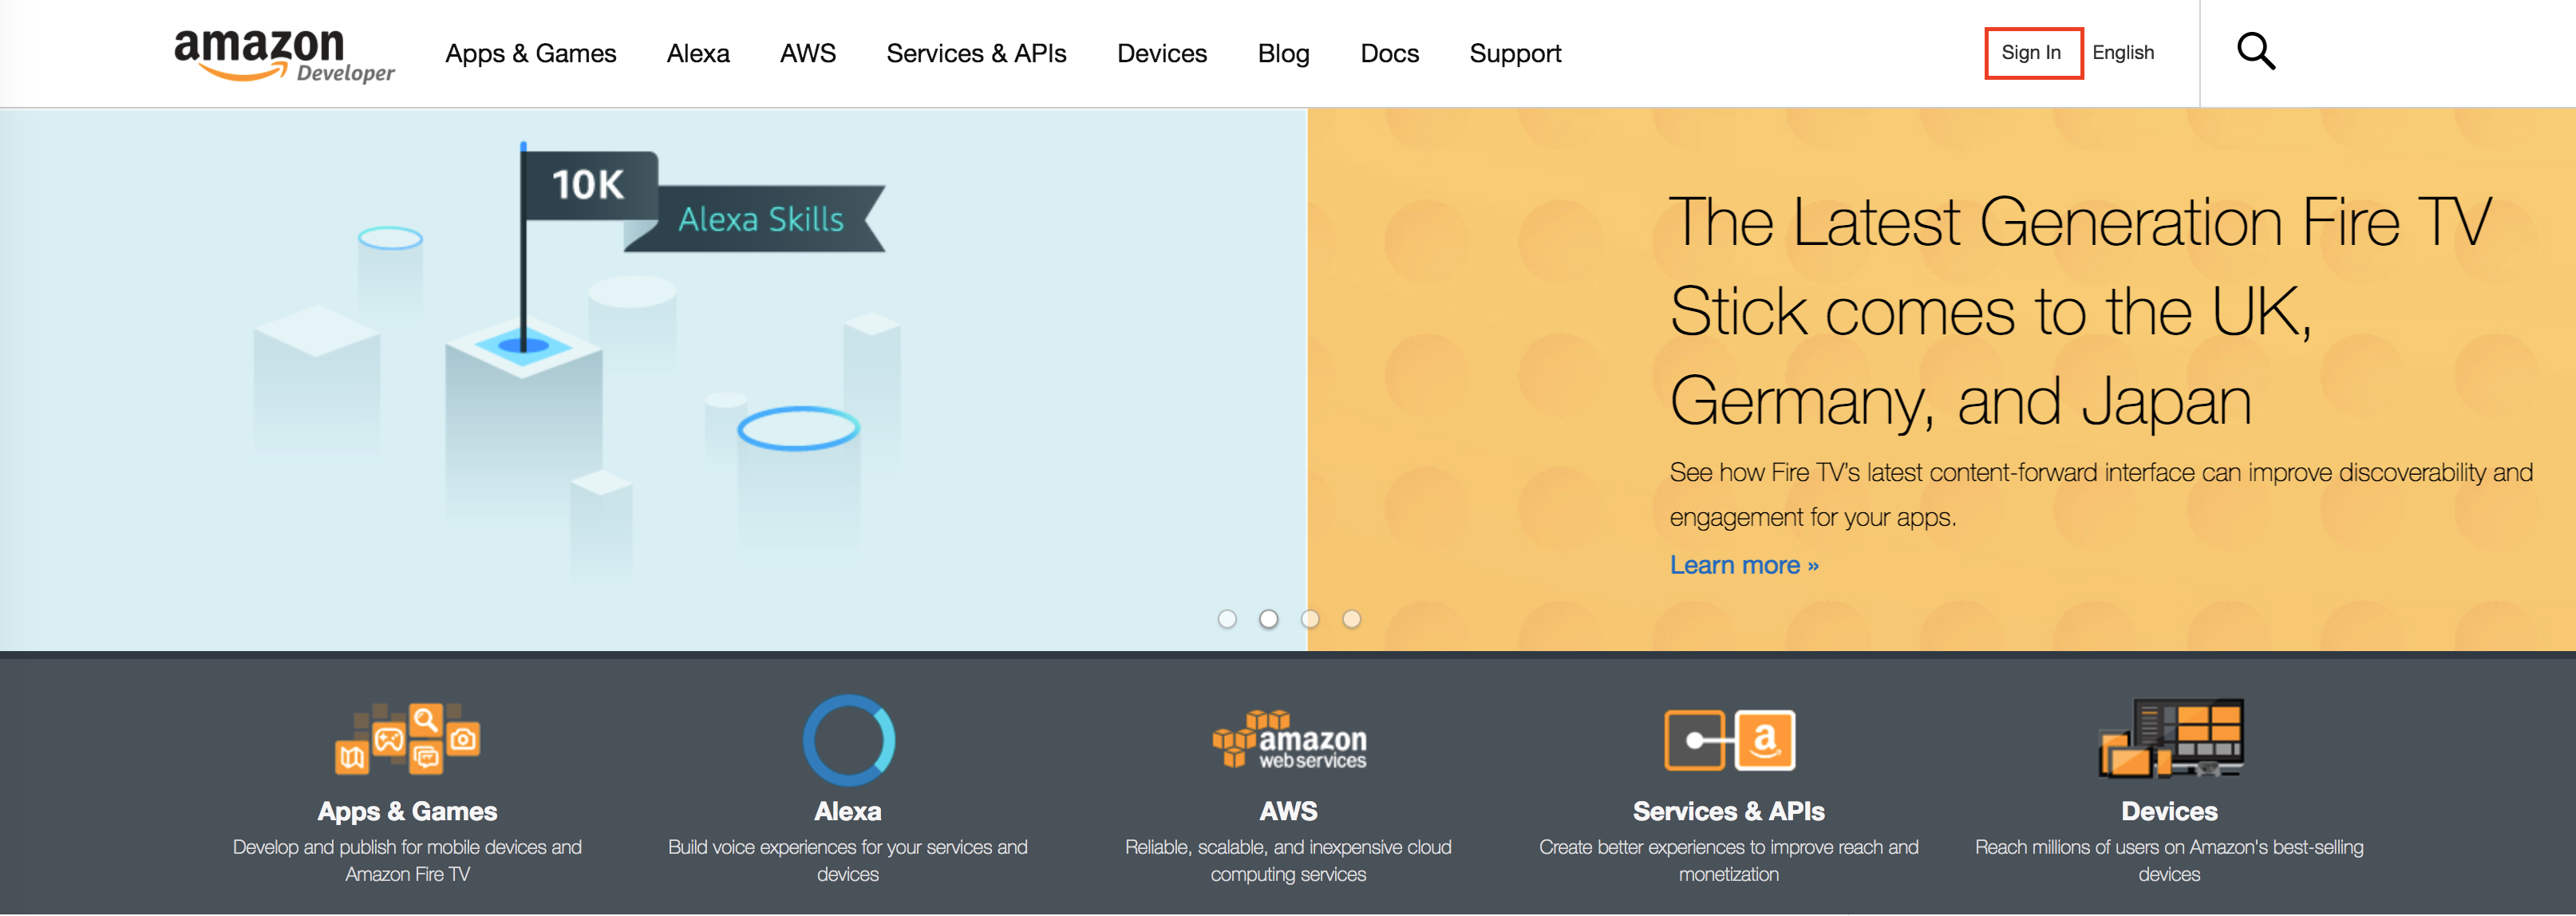Open Services & APIs in top navigation
This screenshot has height=916, width=2576.
click(976, 53)
